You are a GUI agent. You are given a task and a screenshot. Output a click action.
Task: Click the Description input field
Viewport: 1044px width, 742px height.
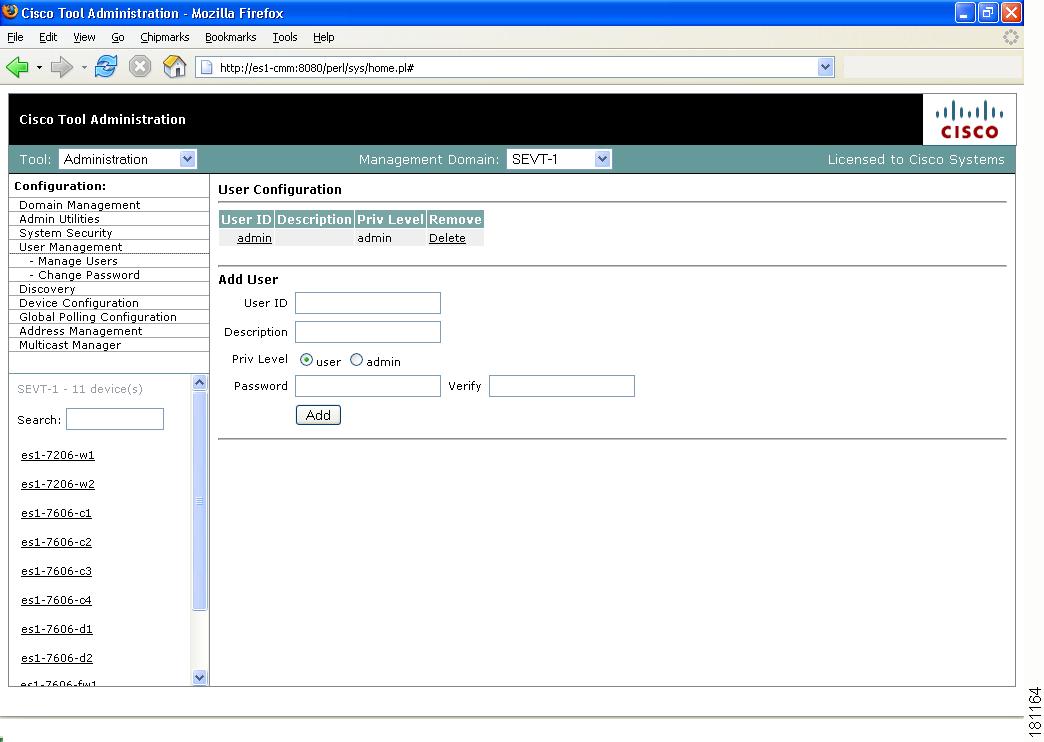368,332
